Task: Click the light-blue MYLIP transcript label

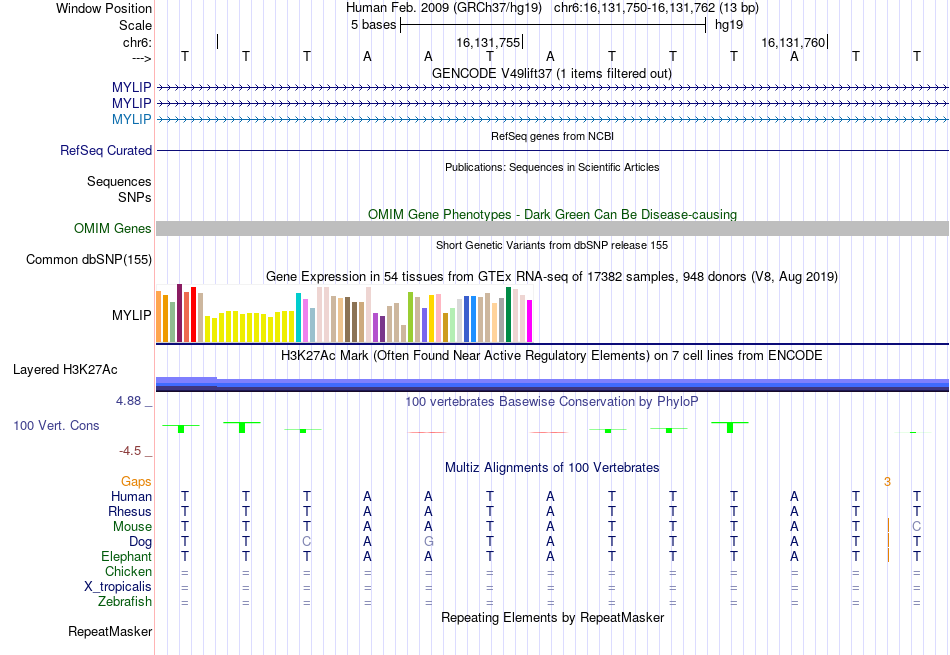Action: click(131, 119)
